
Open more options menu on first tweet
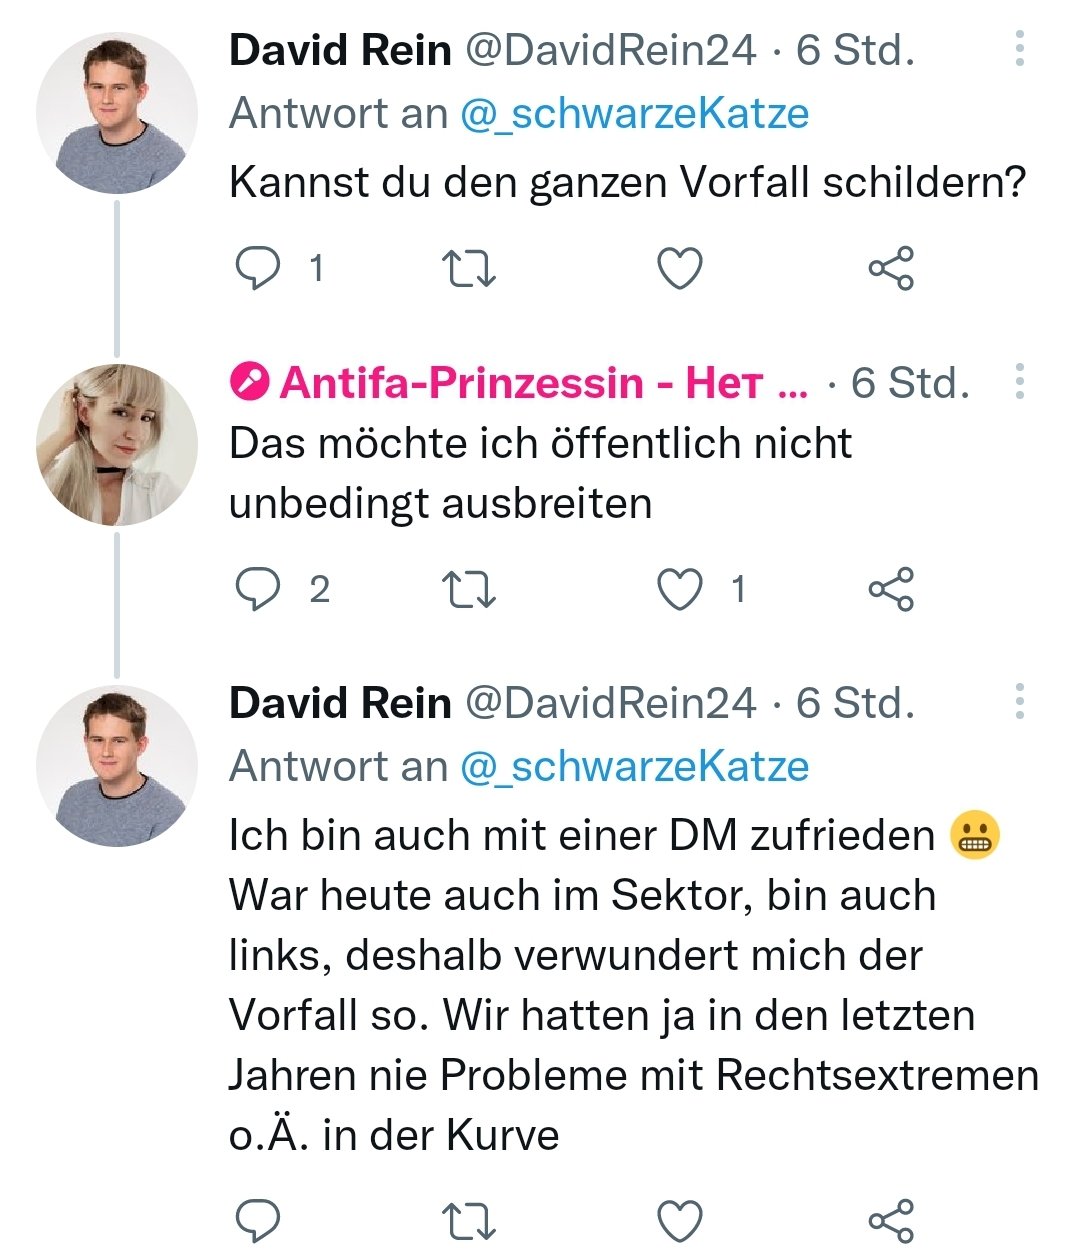1019,49
